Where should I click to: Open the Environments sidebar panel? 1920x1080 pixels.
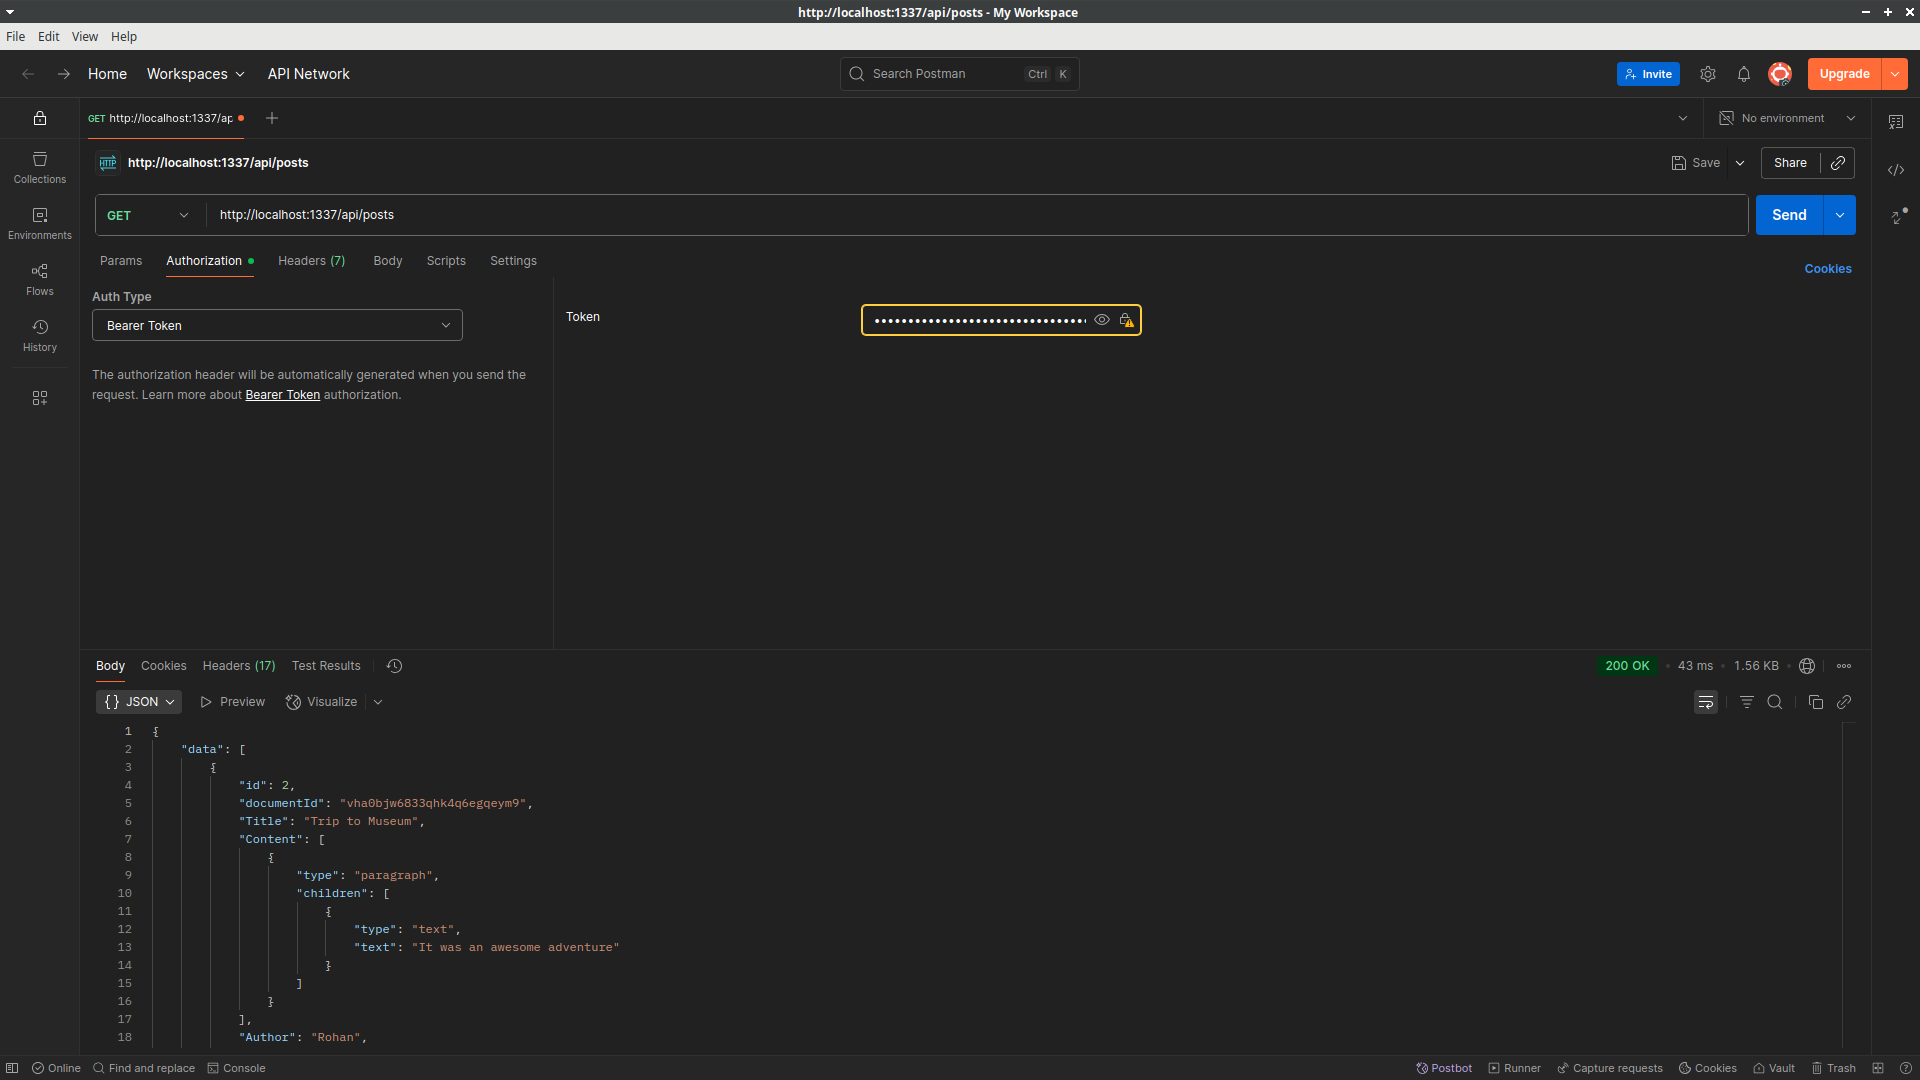(x=40, y=224)
